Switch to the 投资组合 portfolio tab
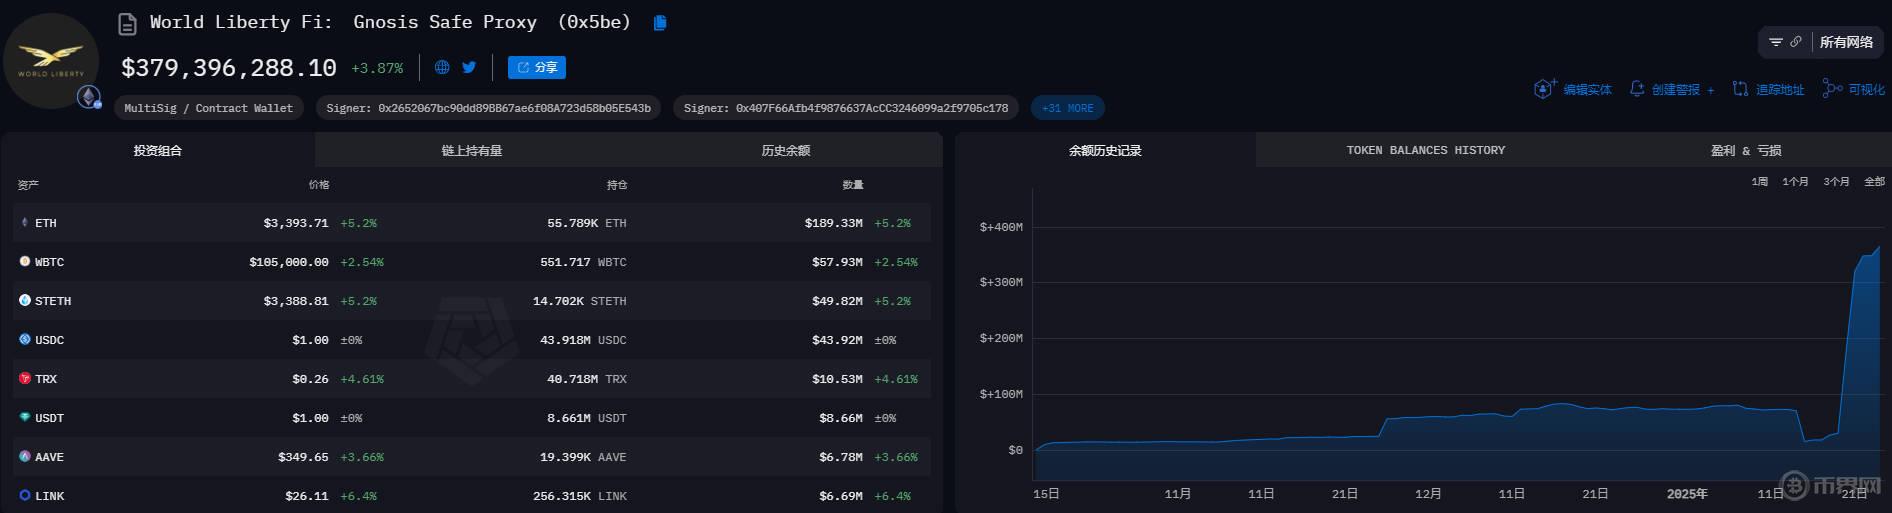 coord(158,150)
